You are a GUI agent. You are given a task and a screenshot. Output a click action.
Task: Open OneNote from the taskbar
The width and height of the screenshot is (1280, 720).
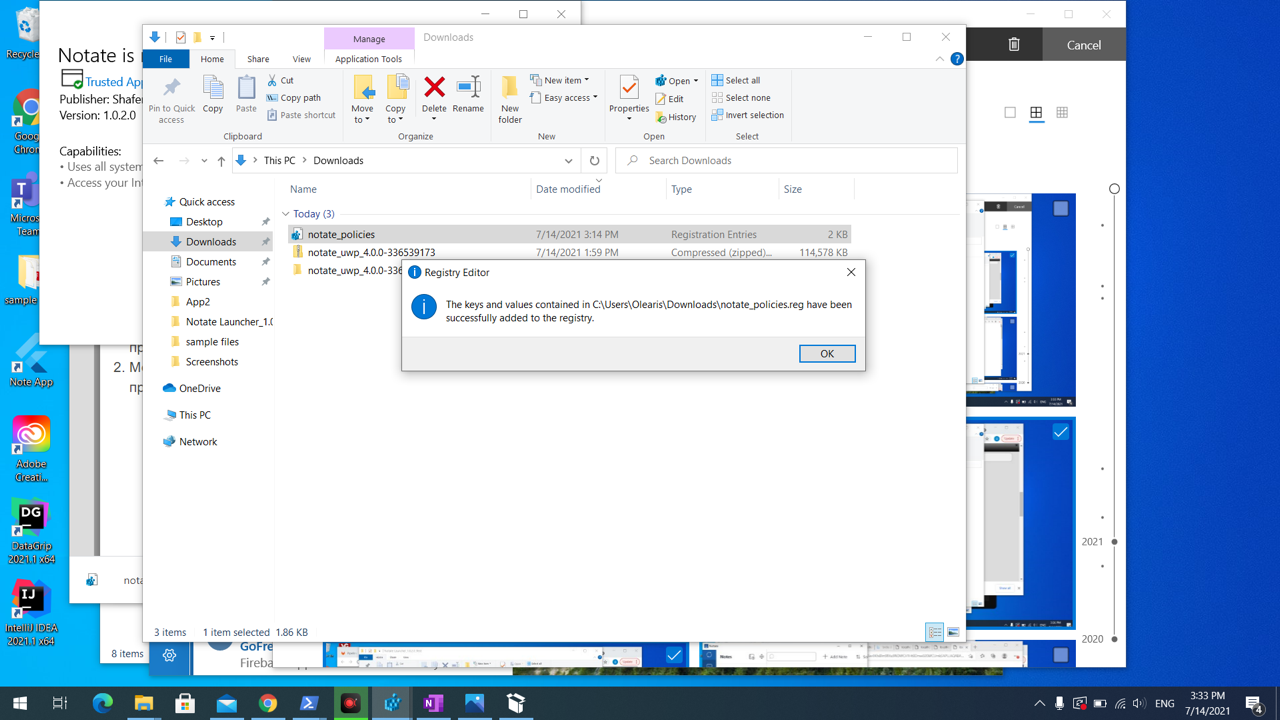click(433, 703)
